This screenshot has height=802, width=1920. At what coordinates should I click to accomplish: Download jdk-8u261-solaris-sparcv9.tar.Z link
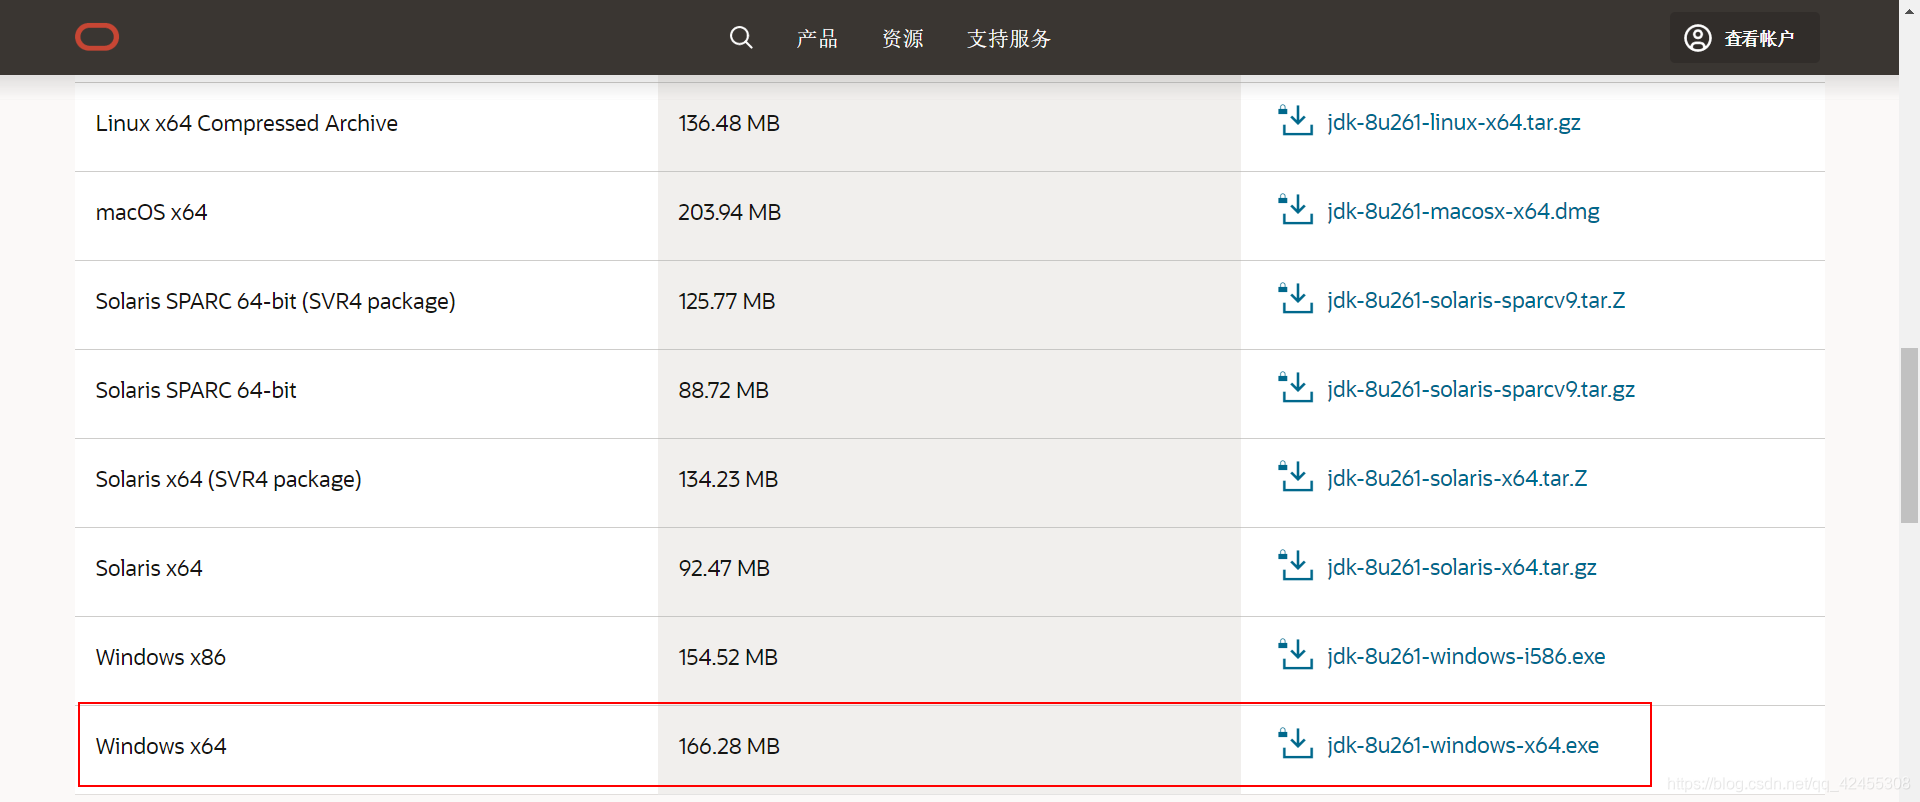1476,300
